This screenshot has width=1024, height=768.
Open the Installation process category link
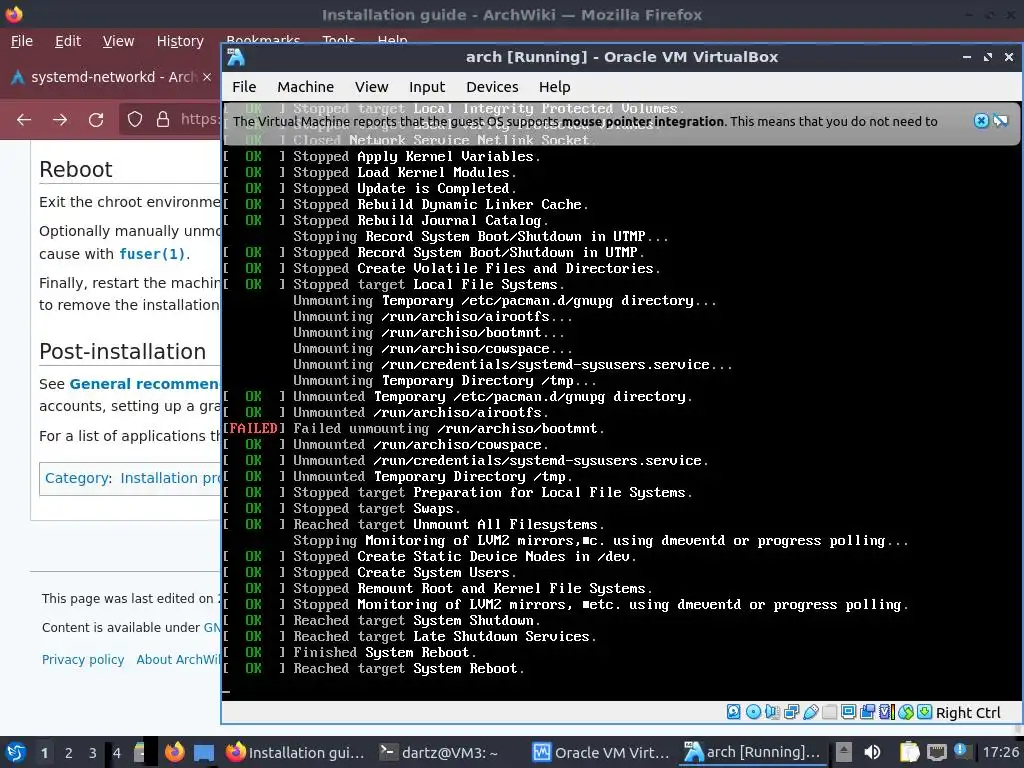pyautogui.click(x=170, y=478)
